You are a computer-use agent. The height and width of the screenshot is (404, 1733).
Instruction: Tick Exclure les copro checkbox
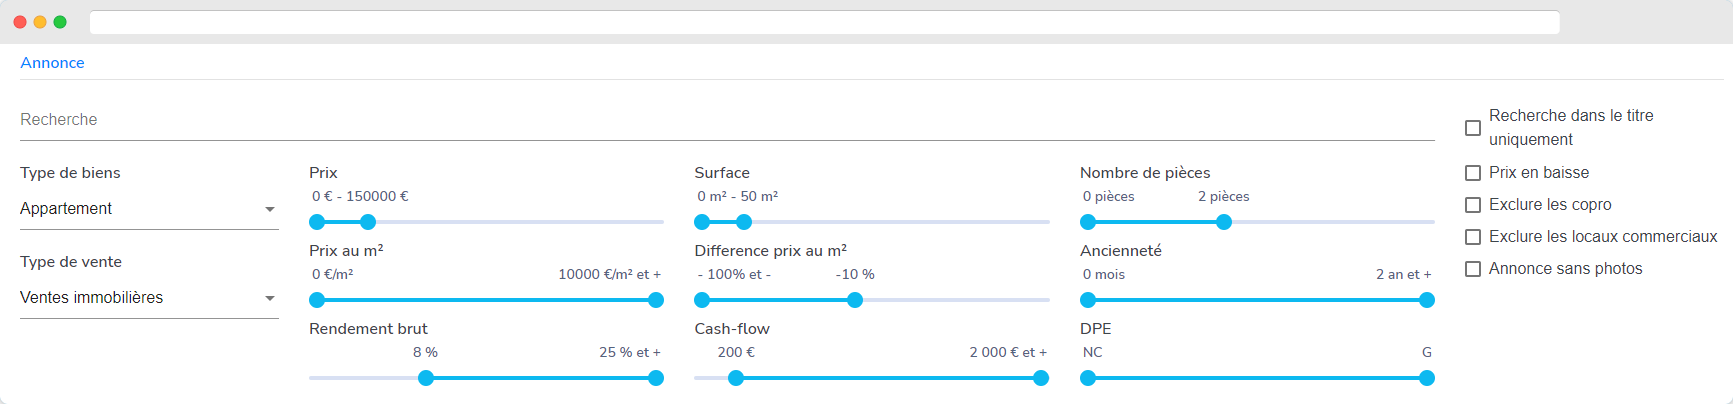1473,205
